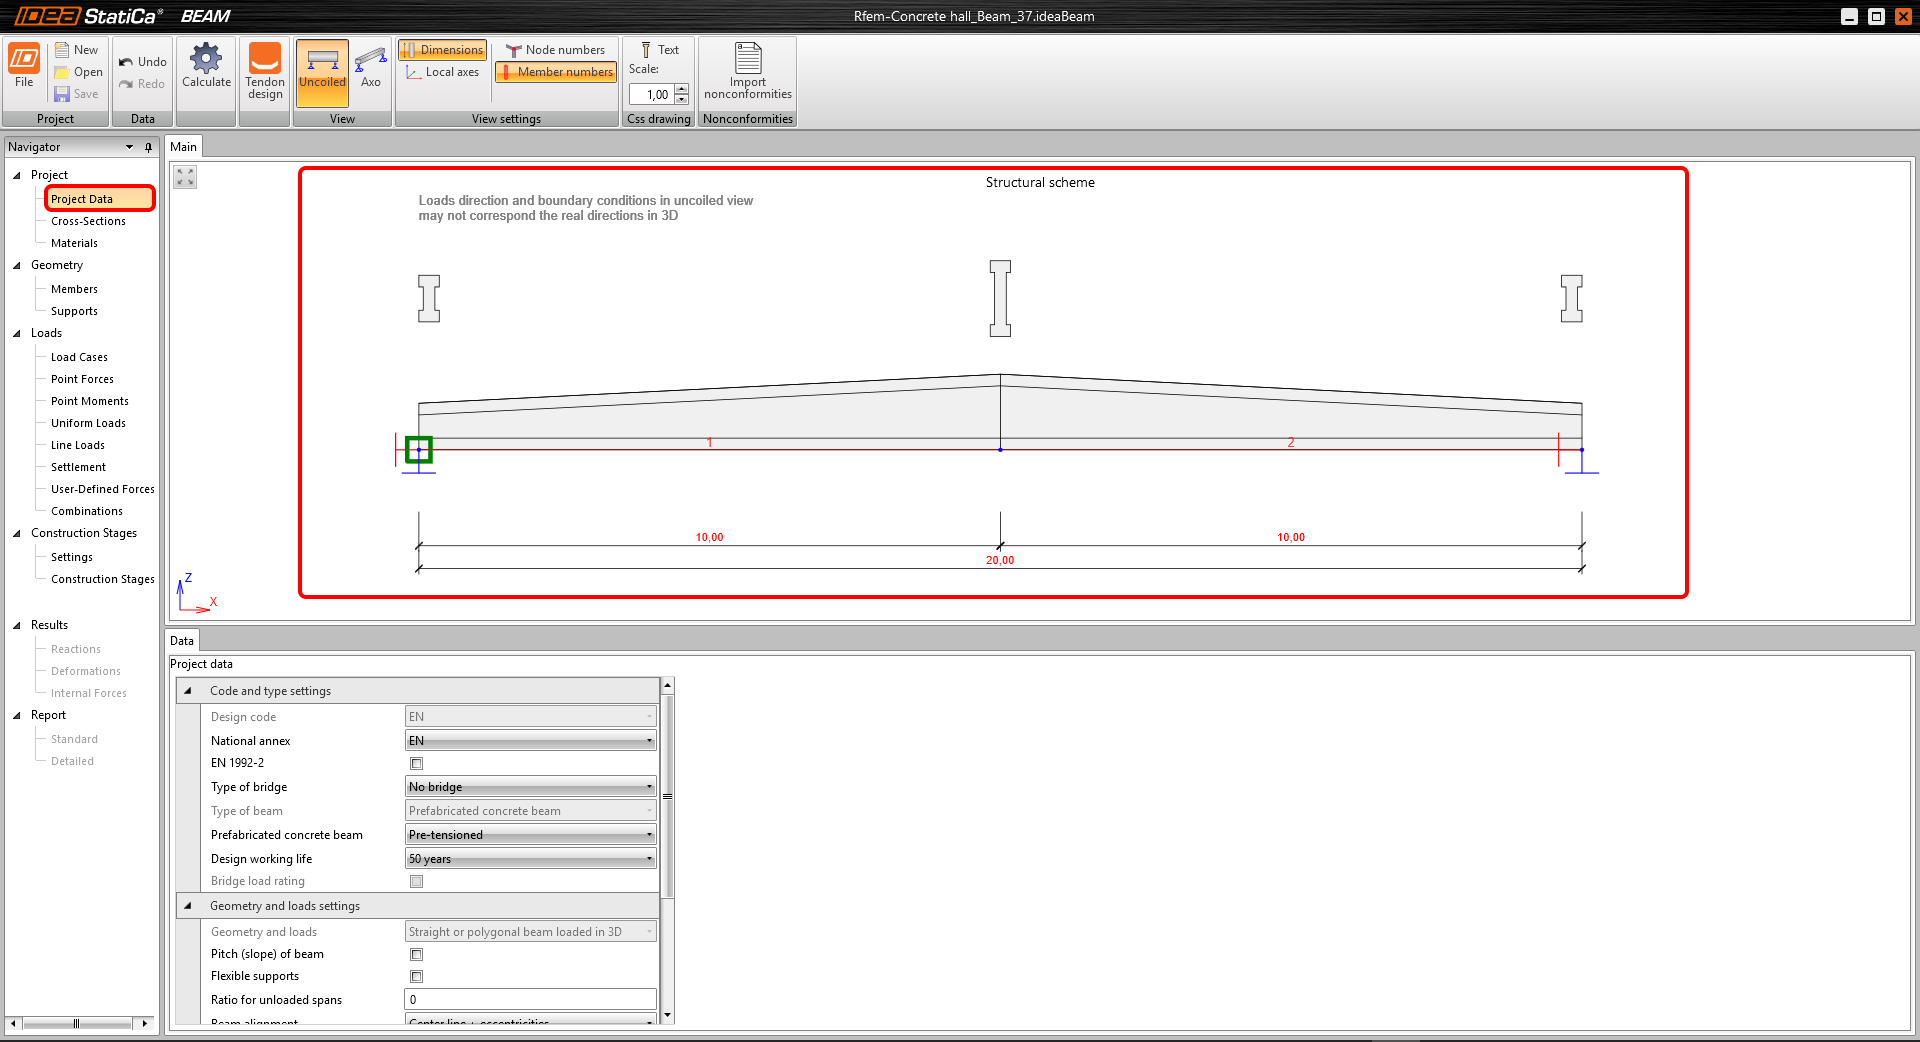Image resolution: width=1920 pixels, height=1042 pixels.
Task: Collapse the Code and type settings section
Action: pos(188,691)
